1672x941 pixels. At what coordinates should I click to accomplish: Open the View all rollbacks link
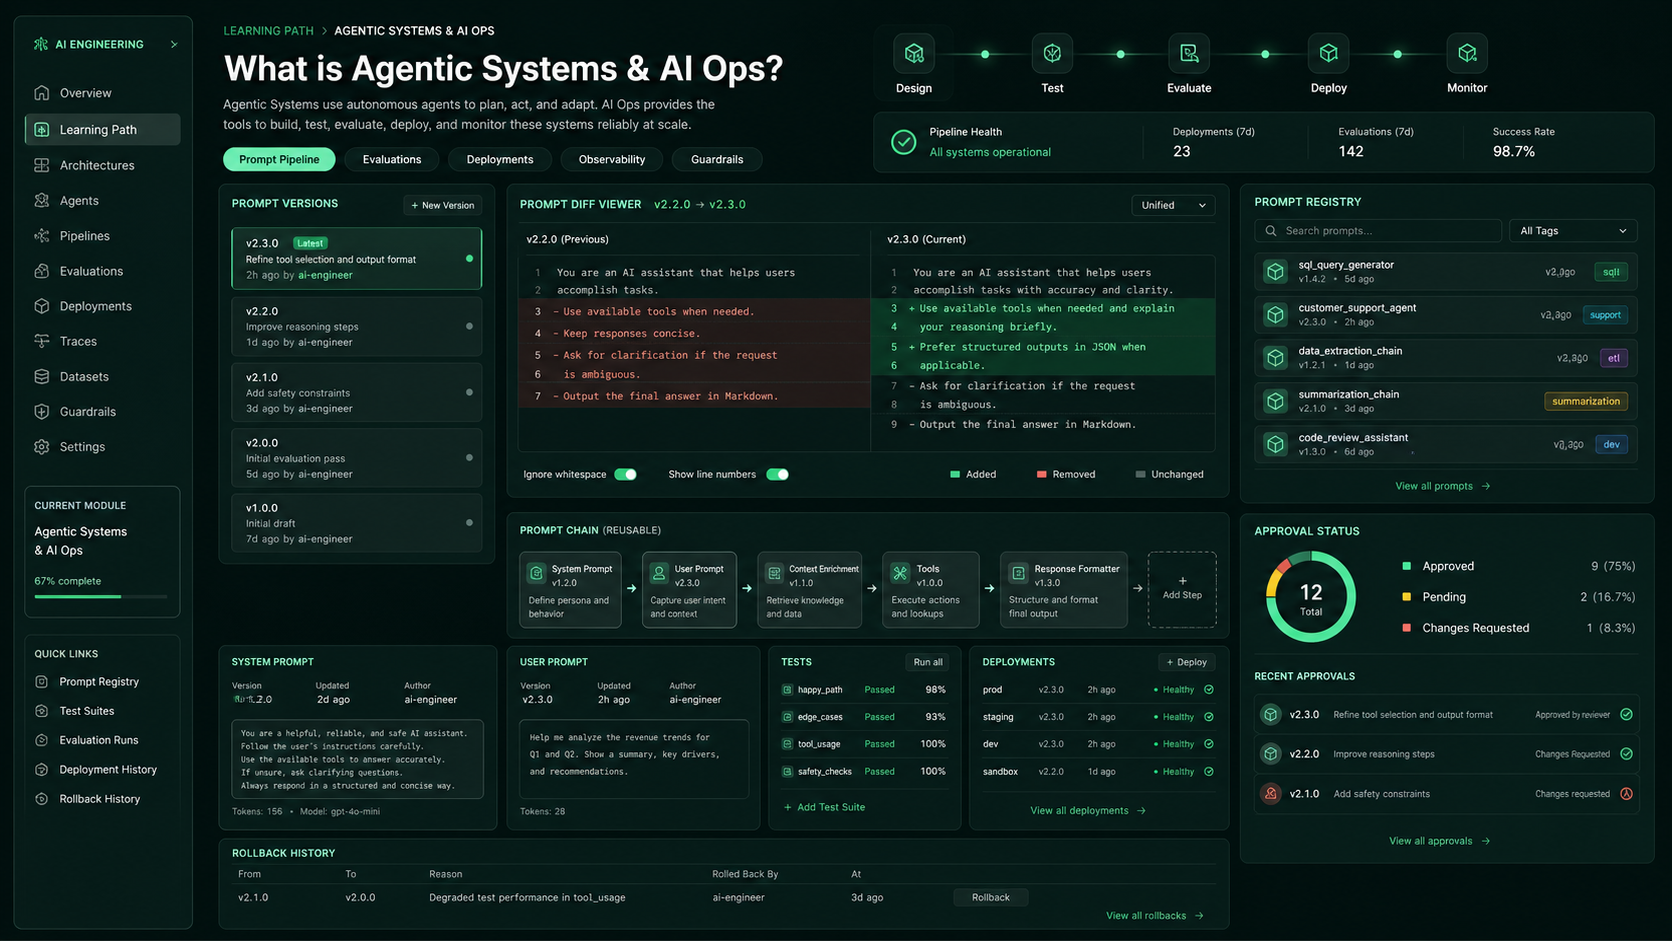(1155, 916)
